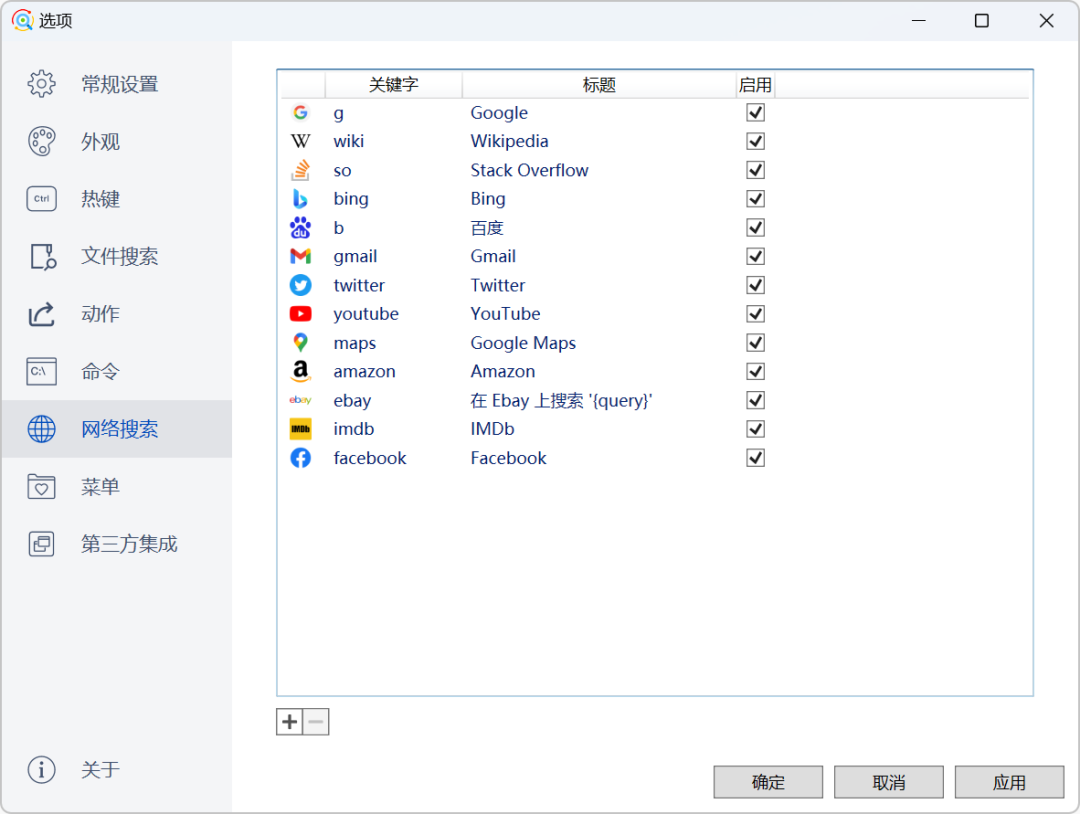Sort by the 关键字 column header
Viewport: 1080px width, 814px height.
point(393,85)
